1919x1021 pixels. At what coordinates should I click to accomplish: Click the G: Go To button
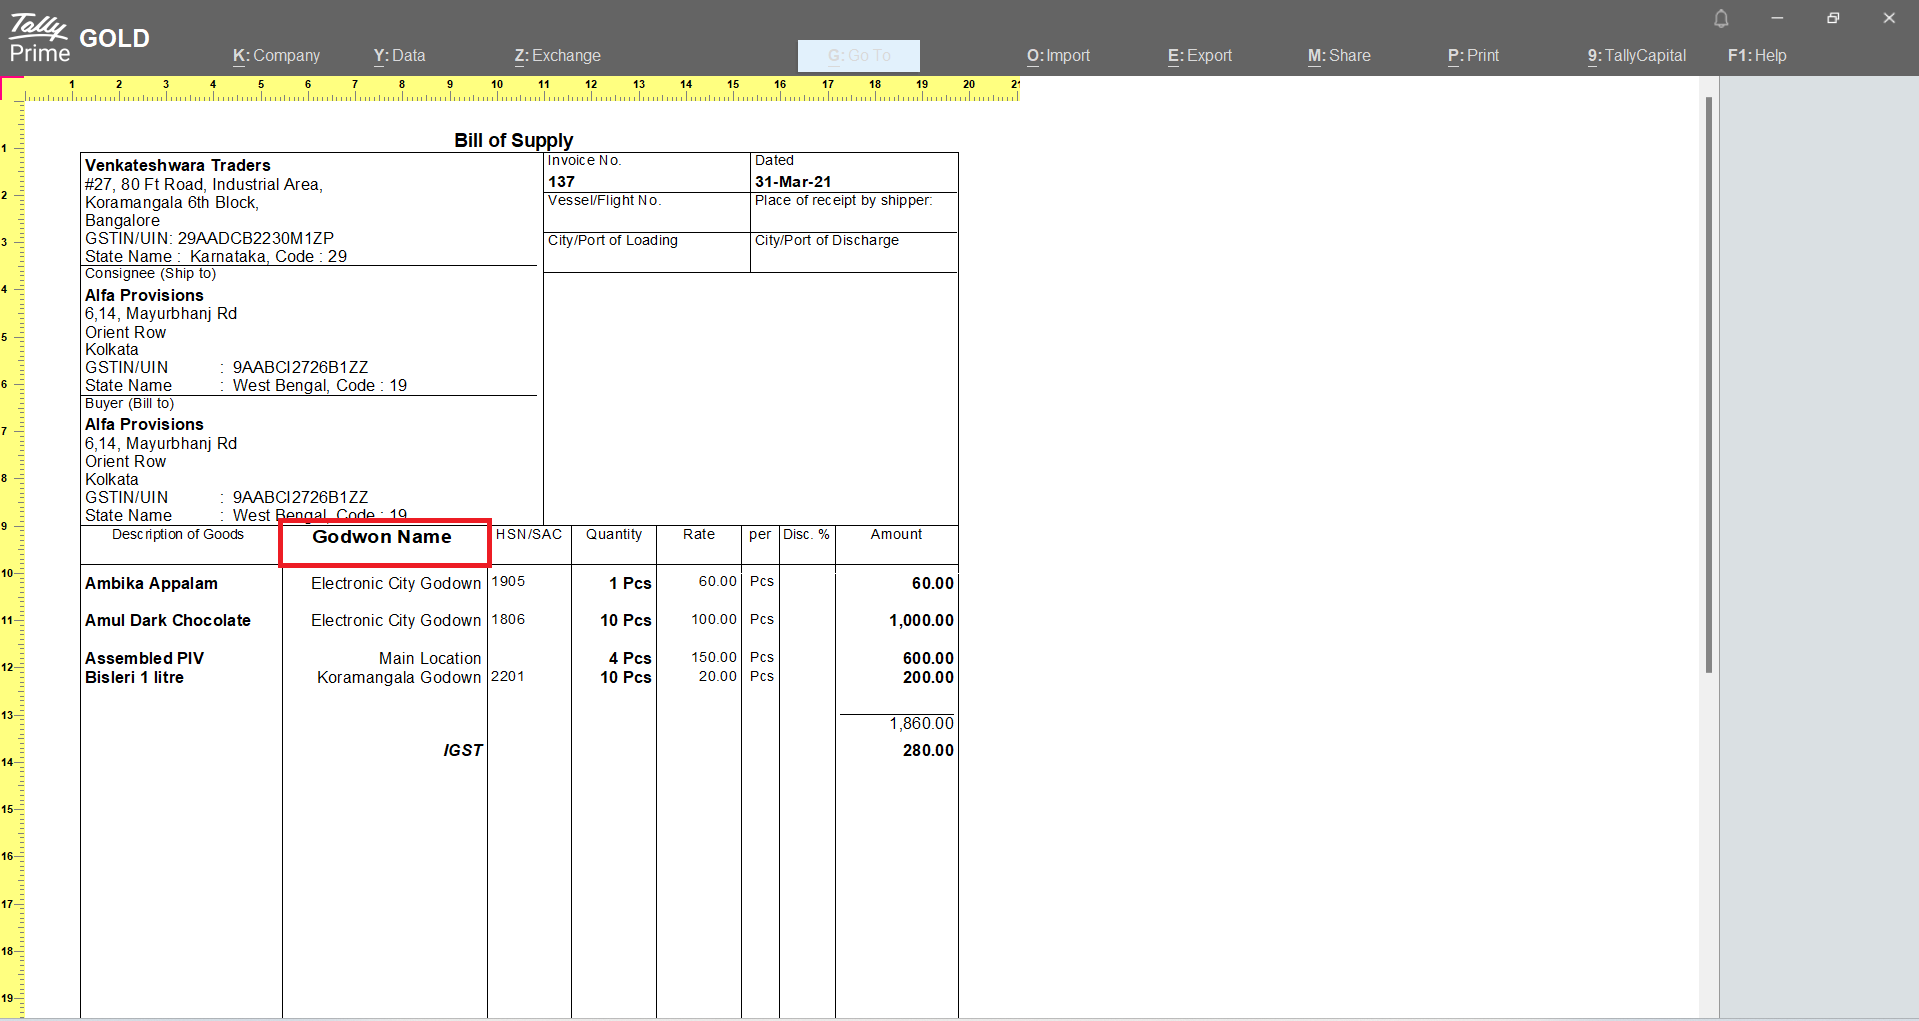tap(858, 56)
